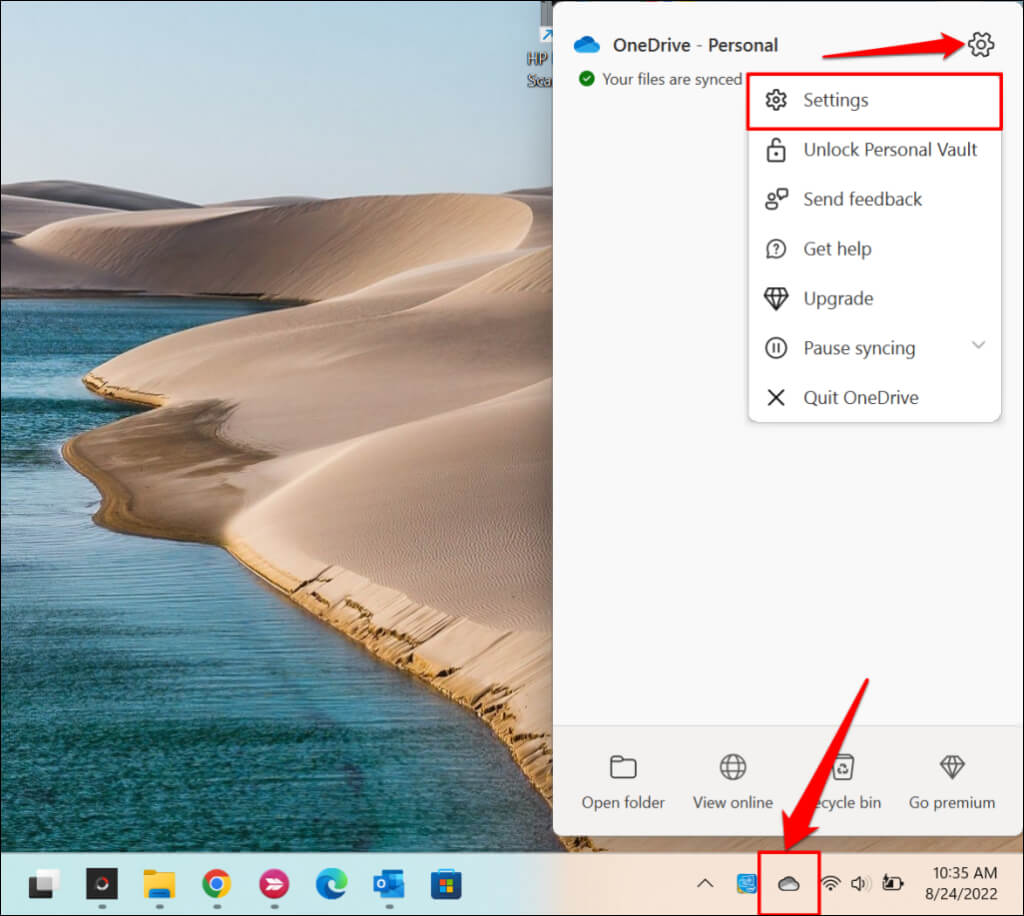Open the OneDrive gear menu icon
Image resolution: width=1024 pixels, height=916 pixels.
[x=980, y=44]
